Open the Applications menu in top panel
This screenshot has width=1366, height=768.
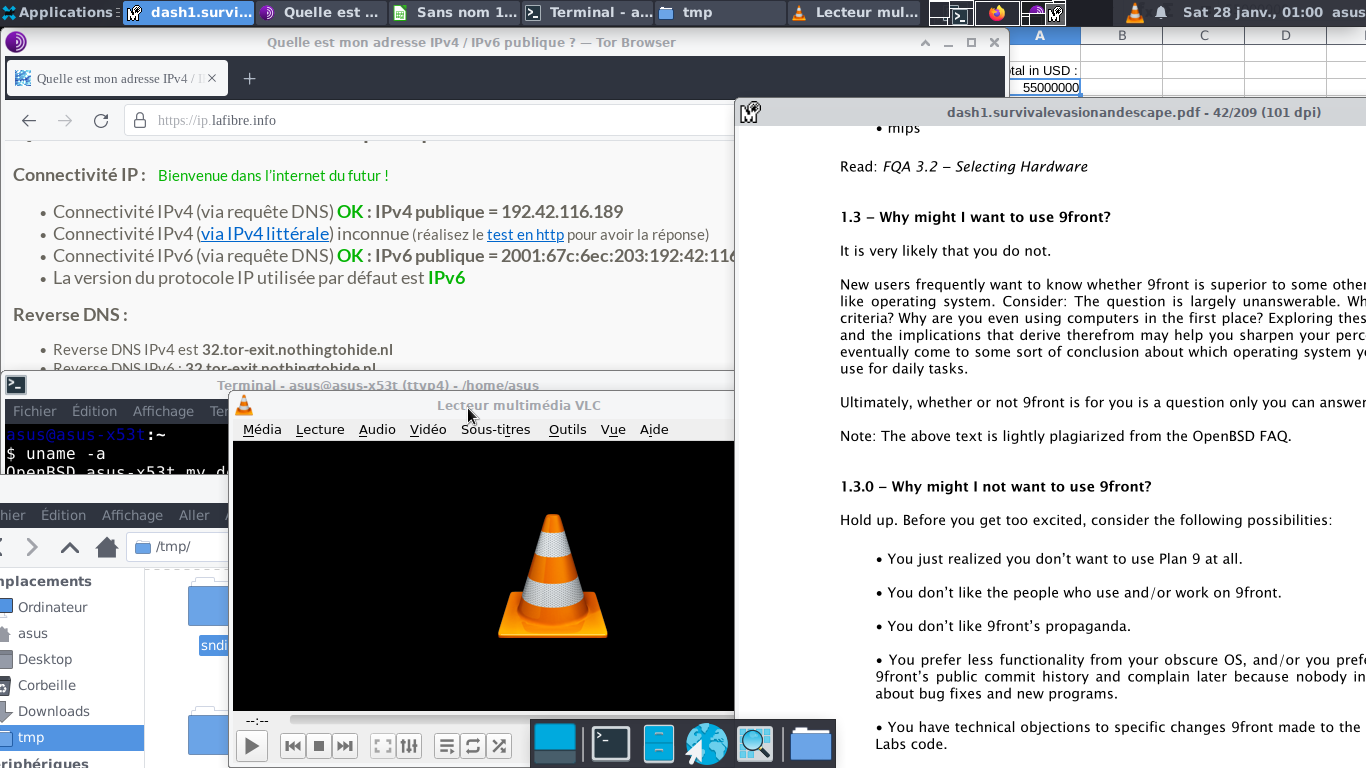tap(58, 13)
